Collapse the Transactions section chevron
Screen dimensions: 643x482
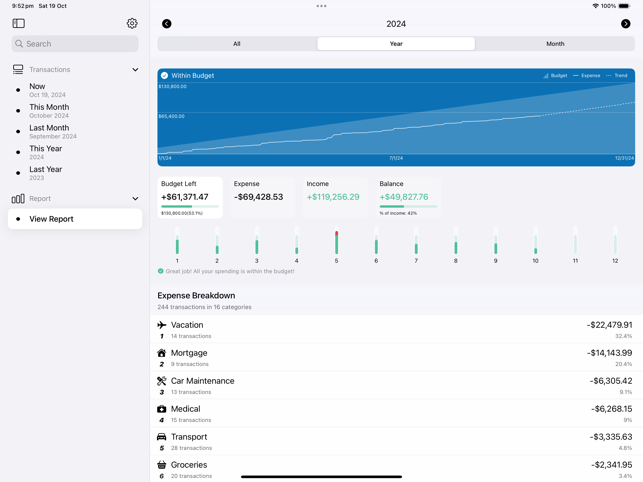pos(135,70)
